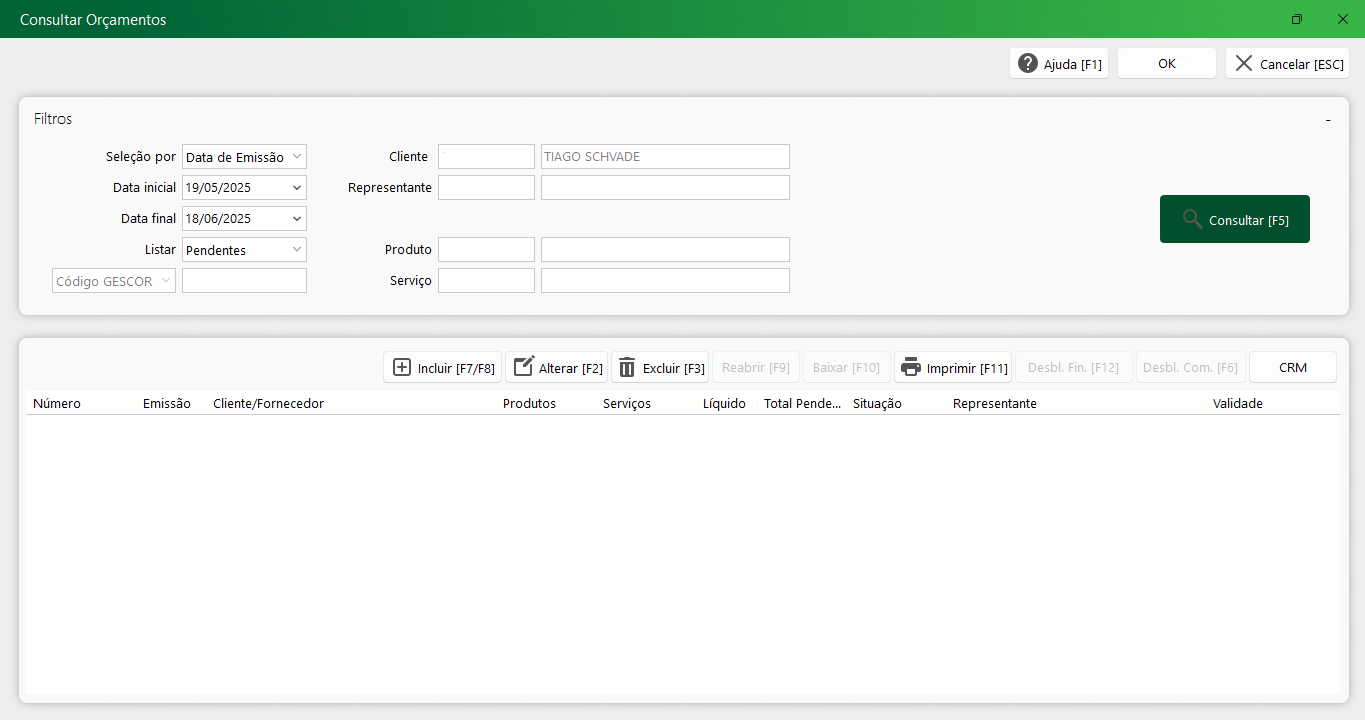
Task: Click the Excluir trash can icon
Action: [x=627, y=368]
